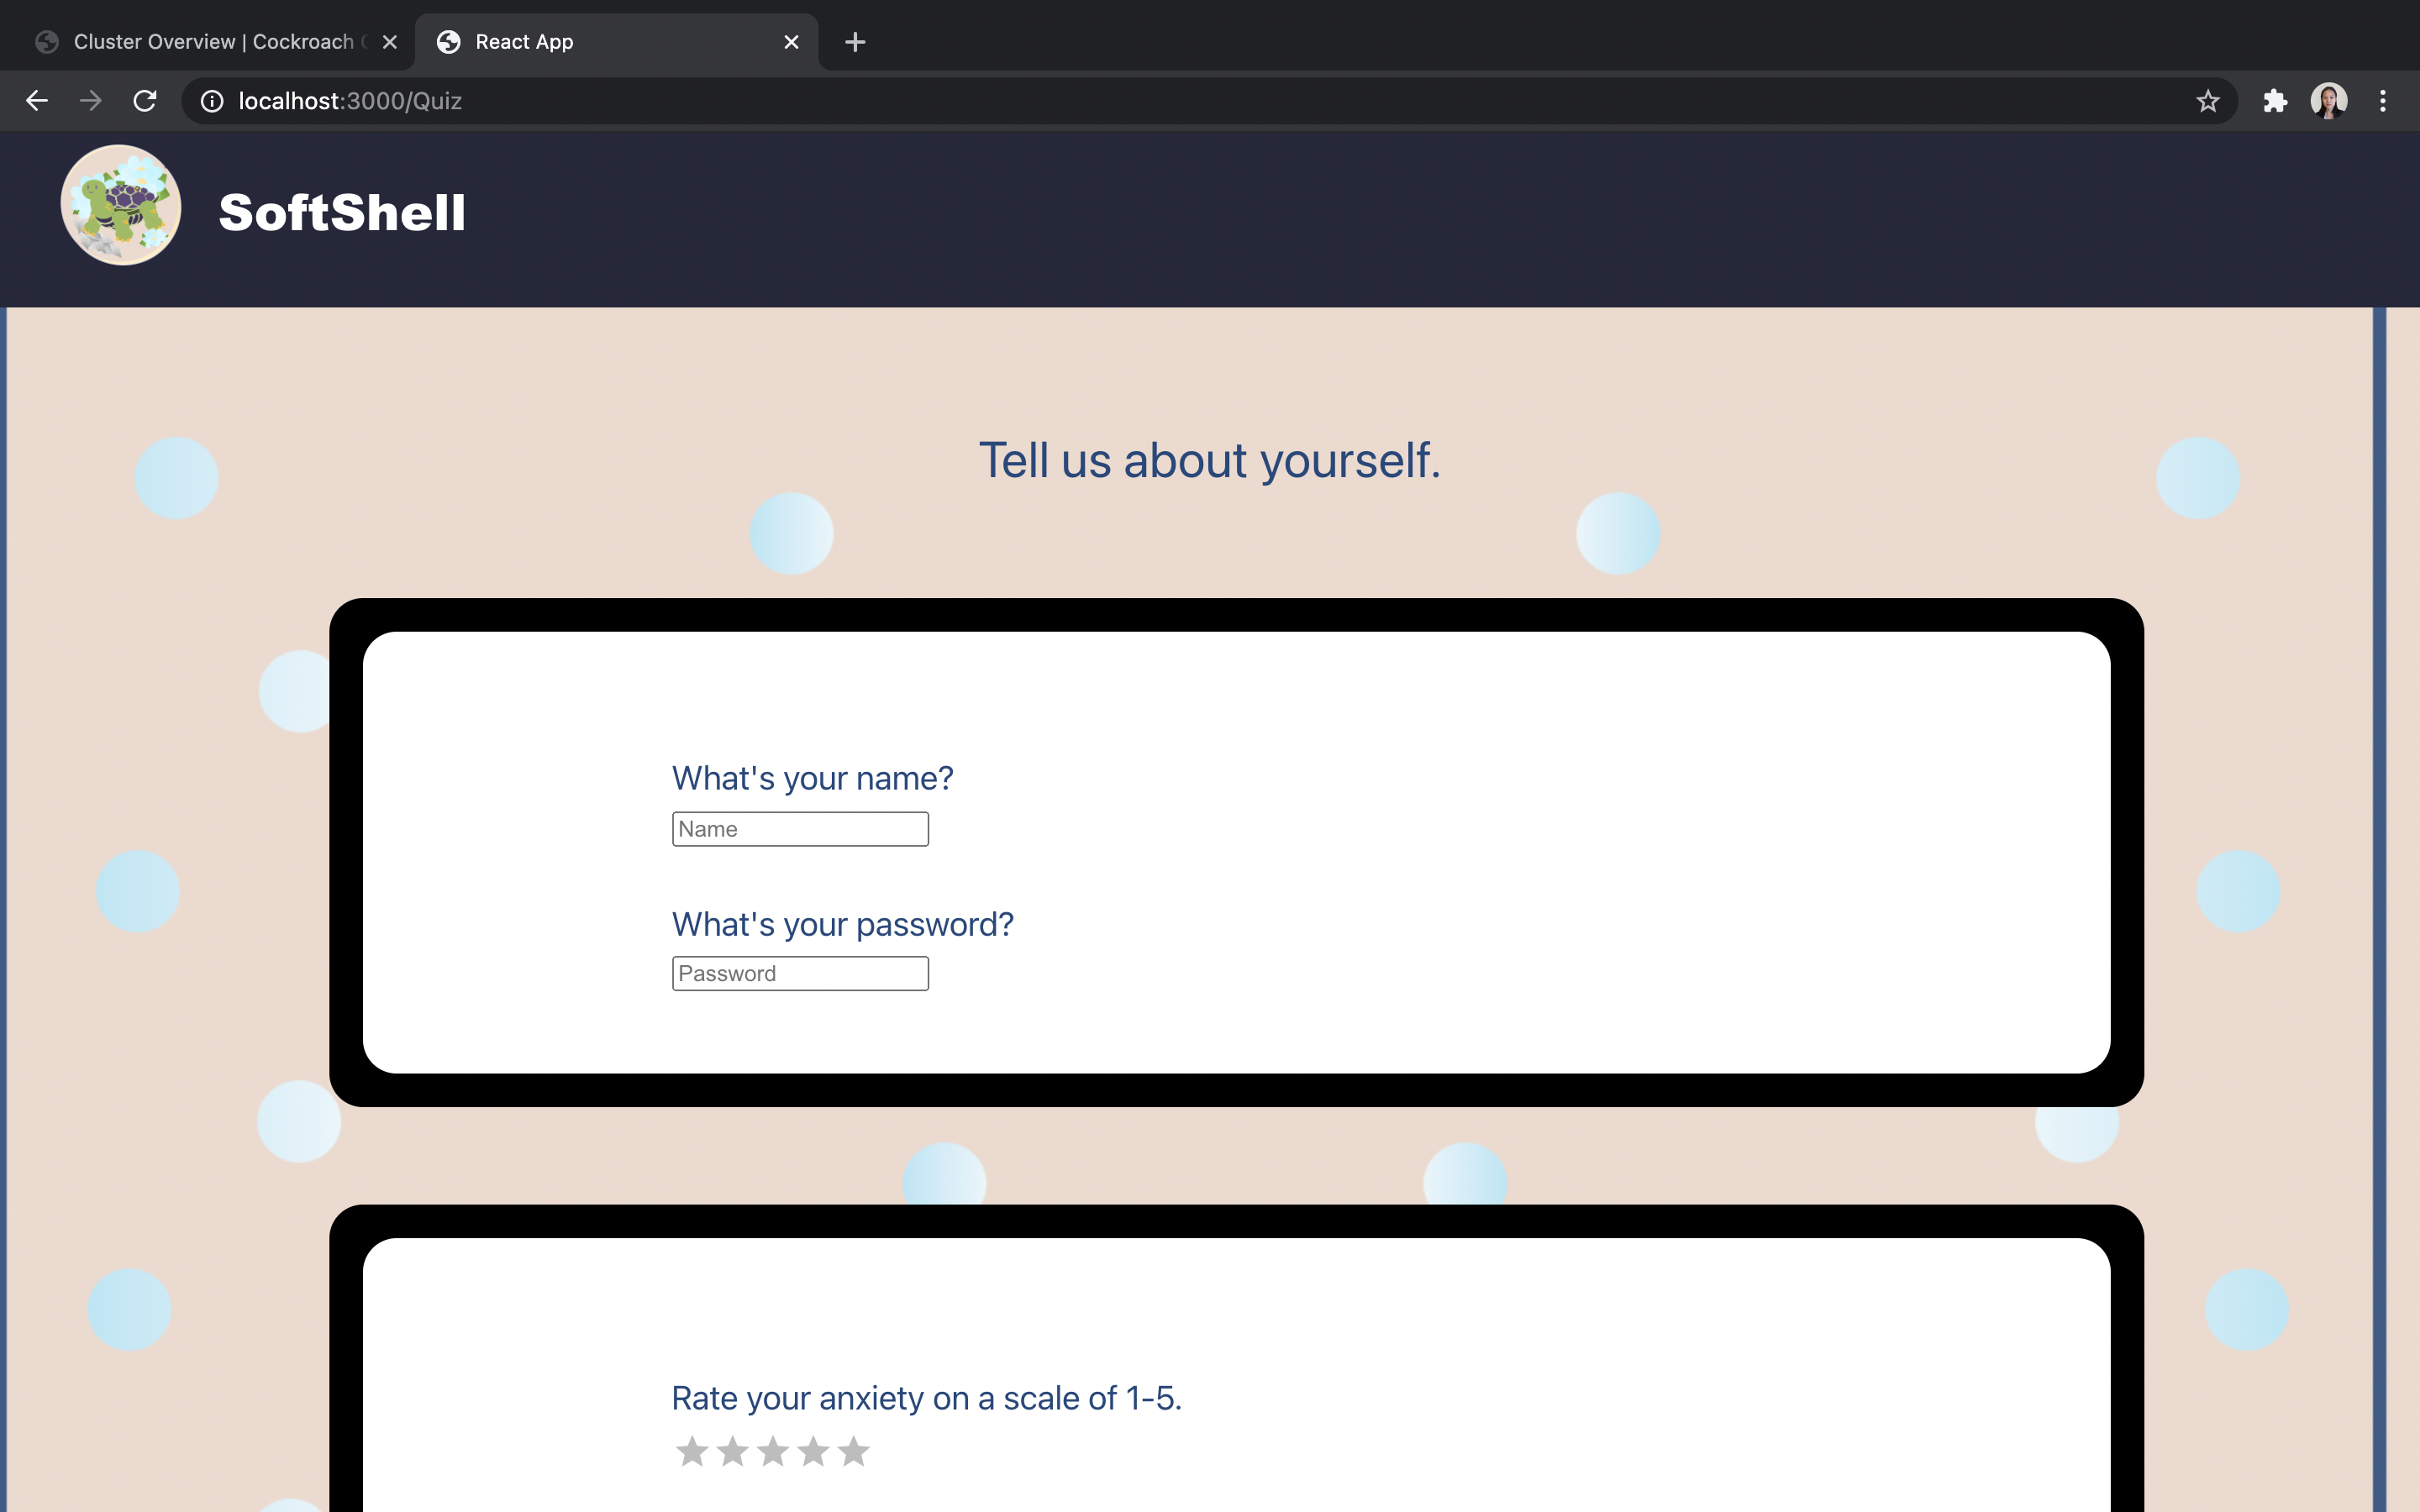Click the browser back arrow
This screenshot has height=1512, width=2420.
point(37,101)
